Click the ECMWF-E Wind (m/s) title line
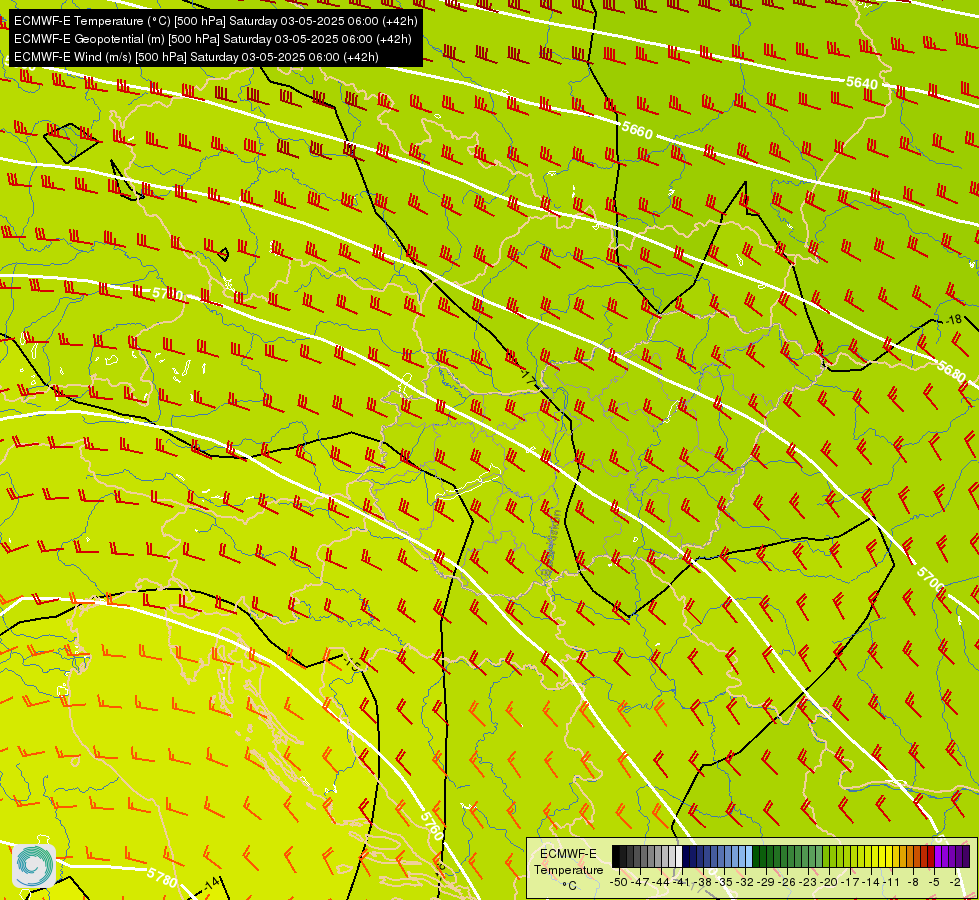This screenshot has width=979, height=900. [196, 57]
